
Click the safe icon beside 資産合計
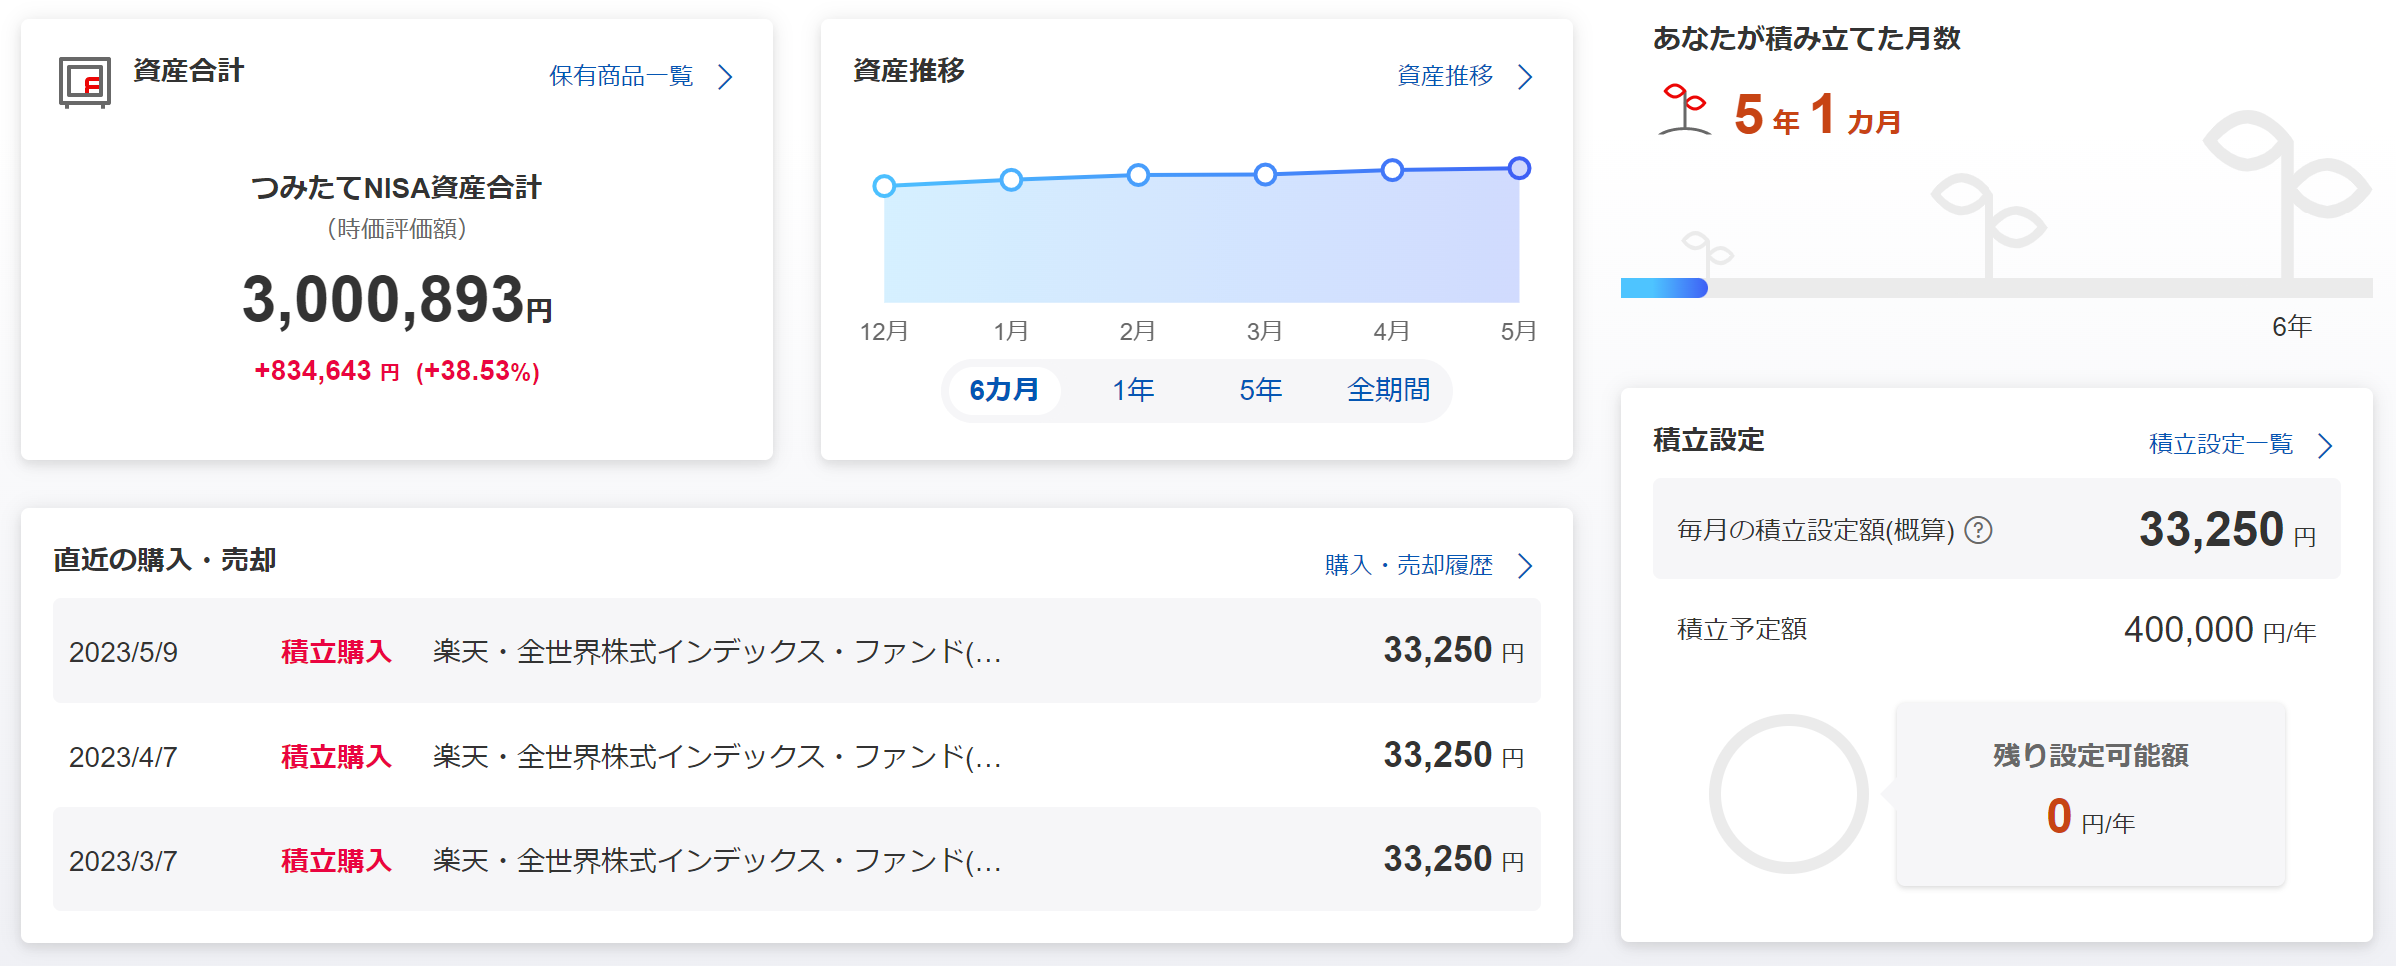pos(84,82)
